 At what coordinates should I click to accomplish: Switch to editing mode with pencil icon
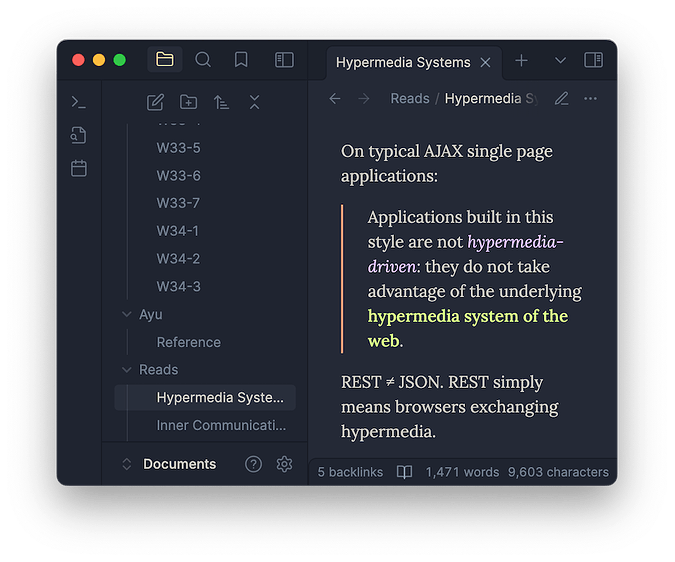click(561, 98)
